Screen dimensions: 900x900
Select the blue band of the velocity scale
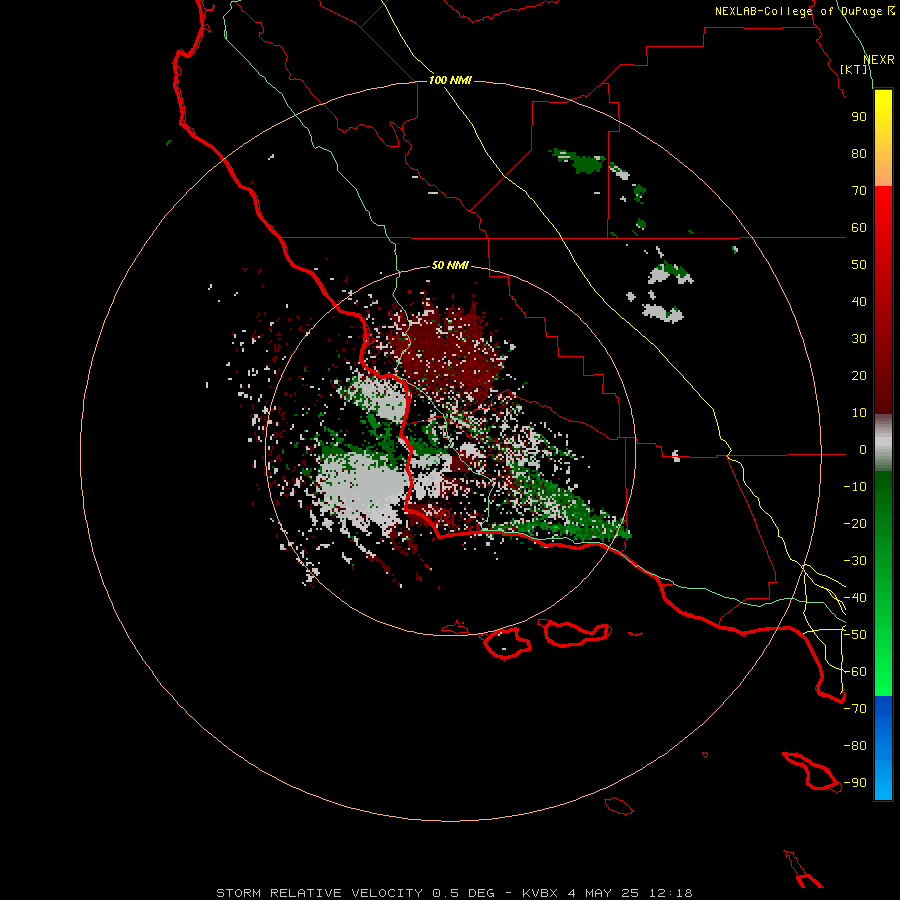[883, 747]
